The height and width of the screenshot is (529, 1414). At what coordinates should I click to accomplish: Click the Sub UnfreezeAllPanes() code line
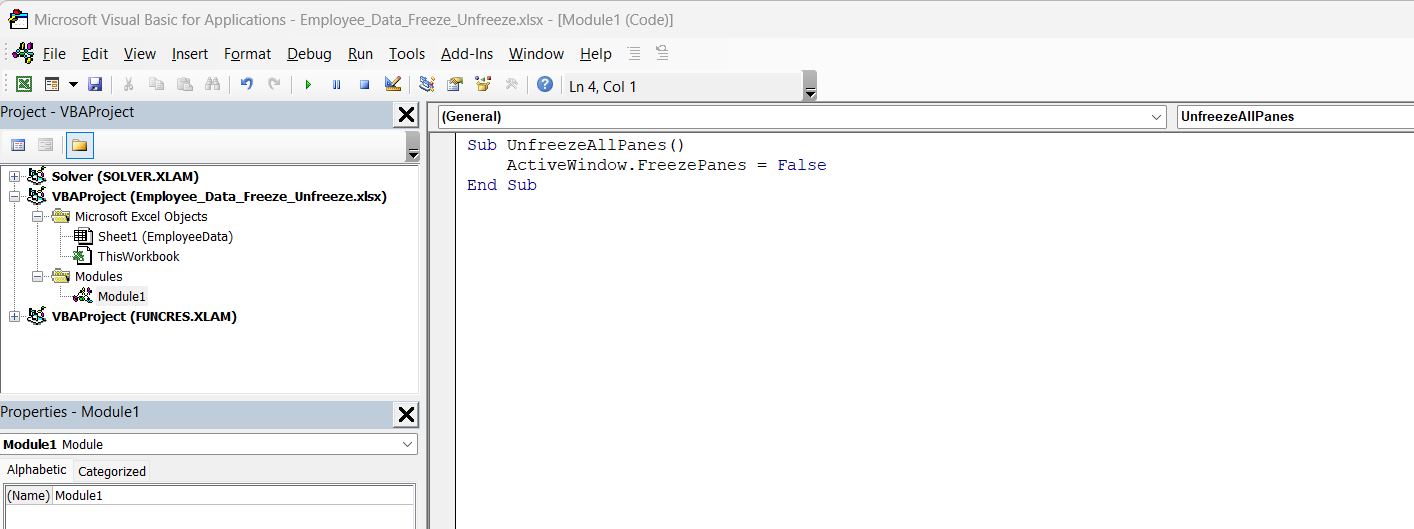[576, 145]
